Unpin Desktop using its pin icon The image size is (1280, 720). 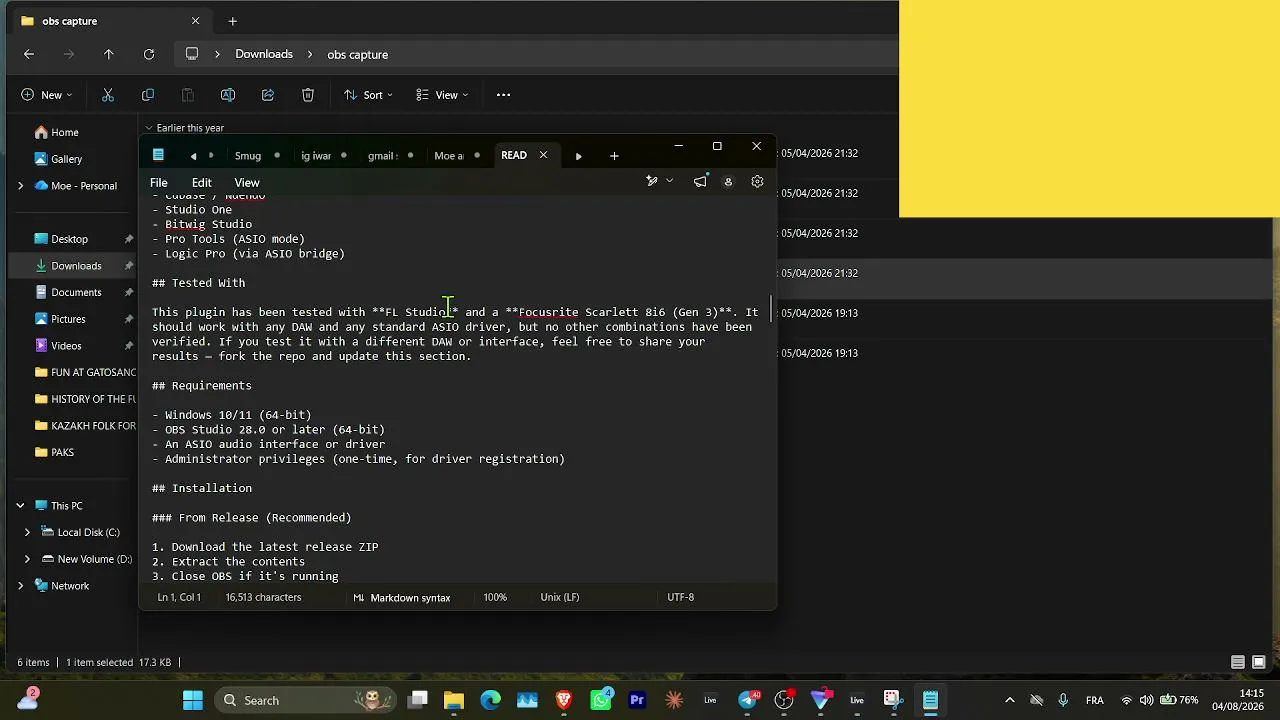pyautogui.click(x=129, y=239)
